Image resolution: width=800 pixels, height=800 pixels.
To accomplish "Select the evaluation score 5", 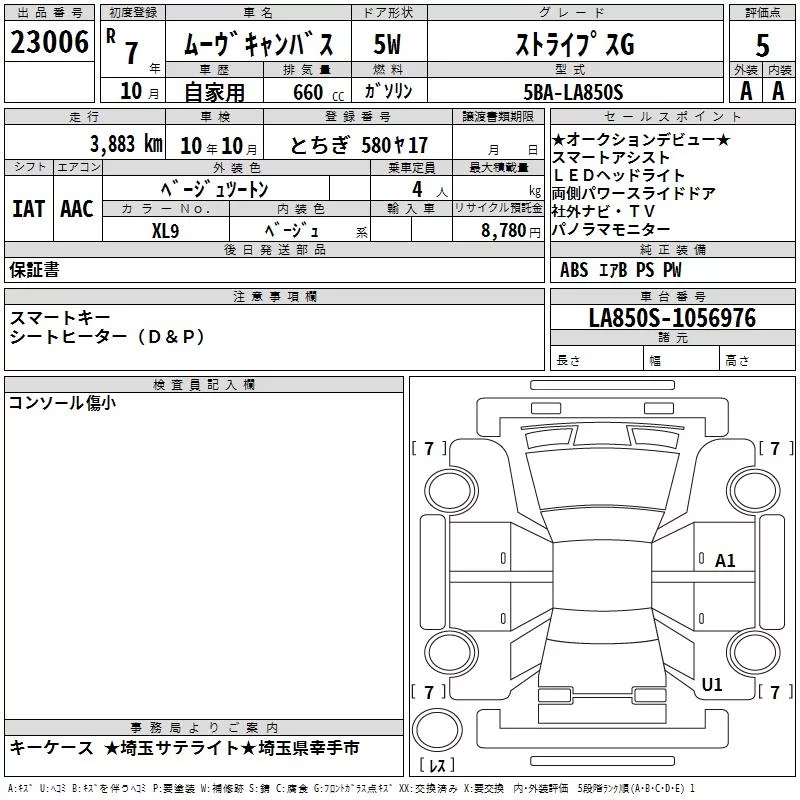I will pyautogui.click(x=762, y=45).
